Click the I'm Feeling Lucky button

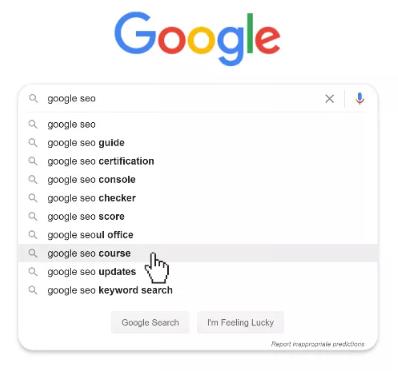(x=240, y=322)
